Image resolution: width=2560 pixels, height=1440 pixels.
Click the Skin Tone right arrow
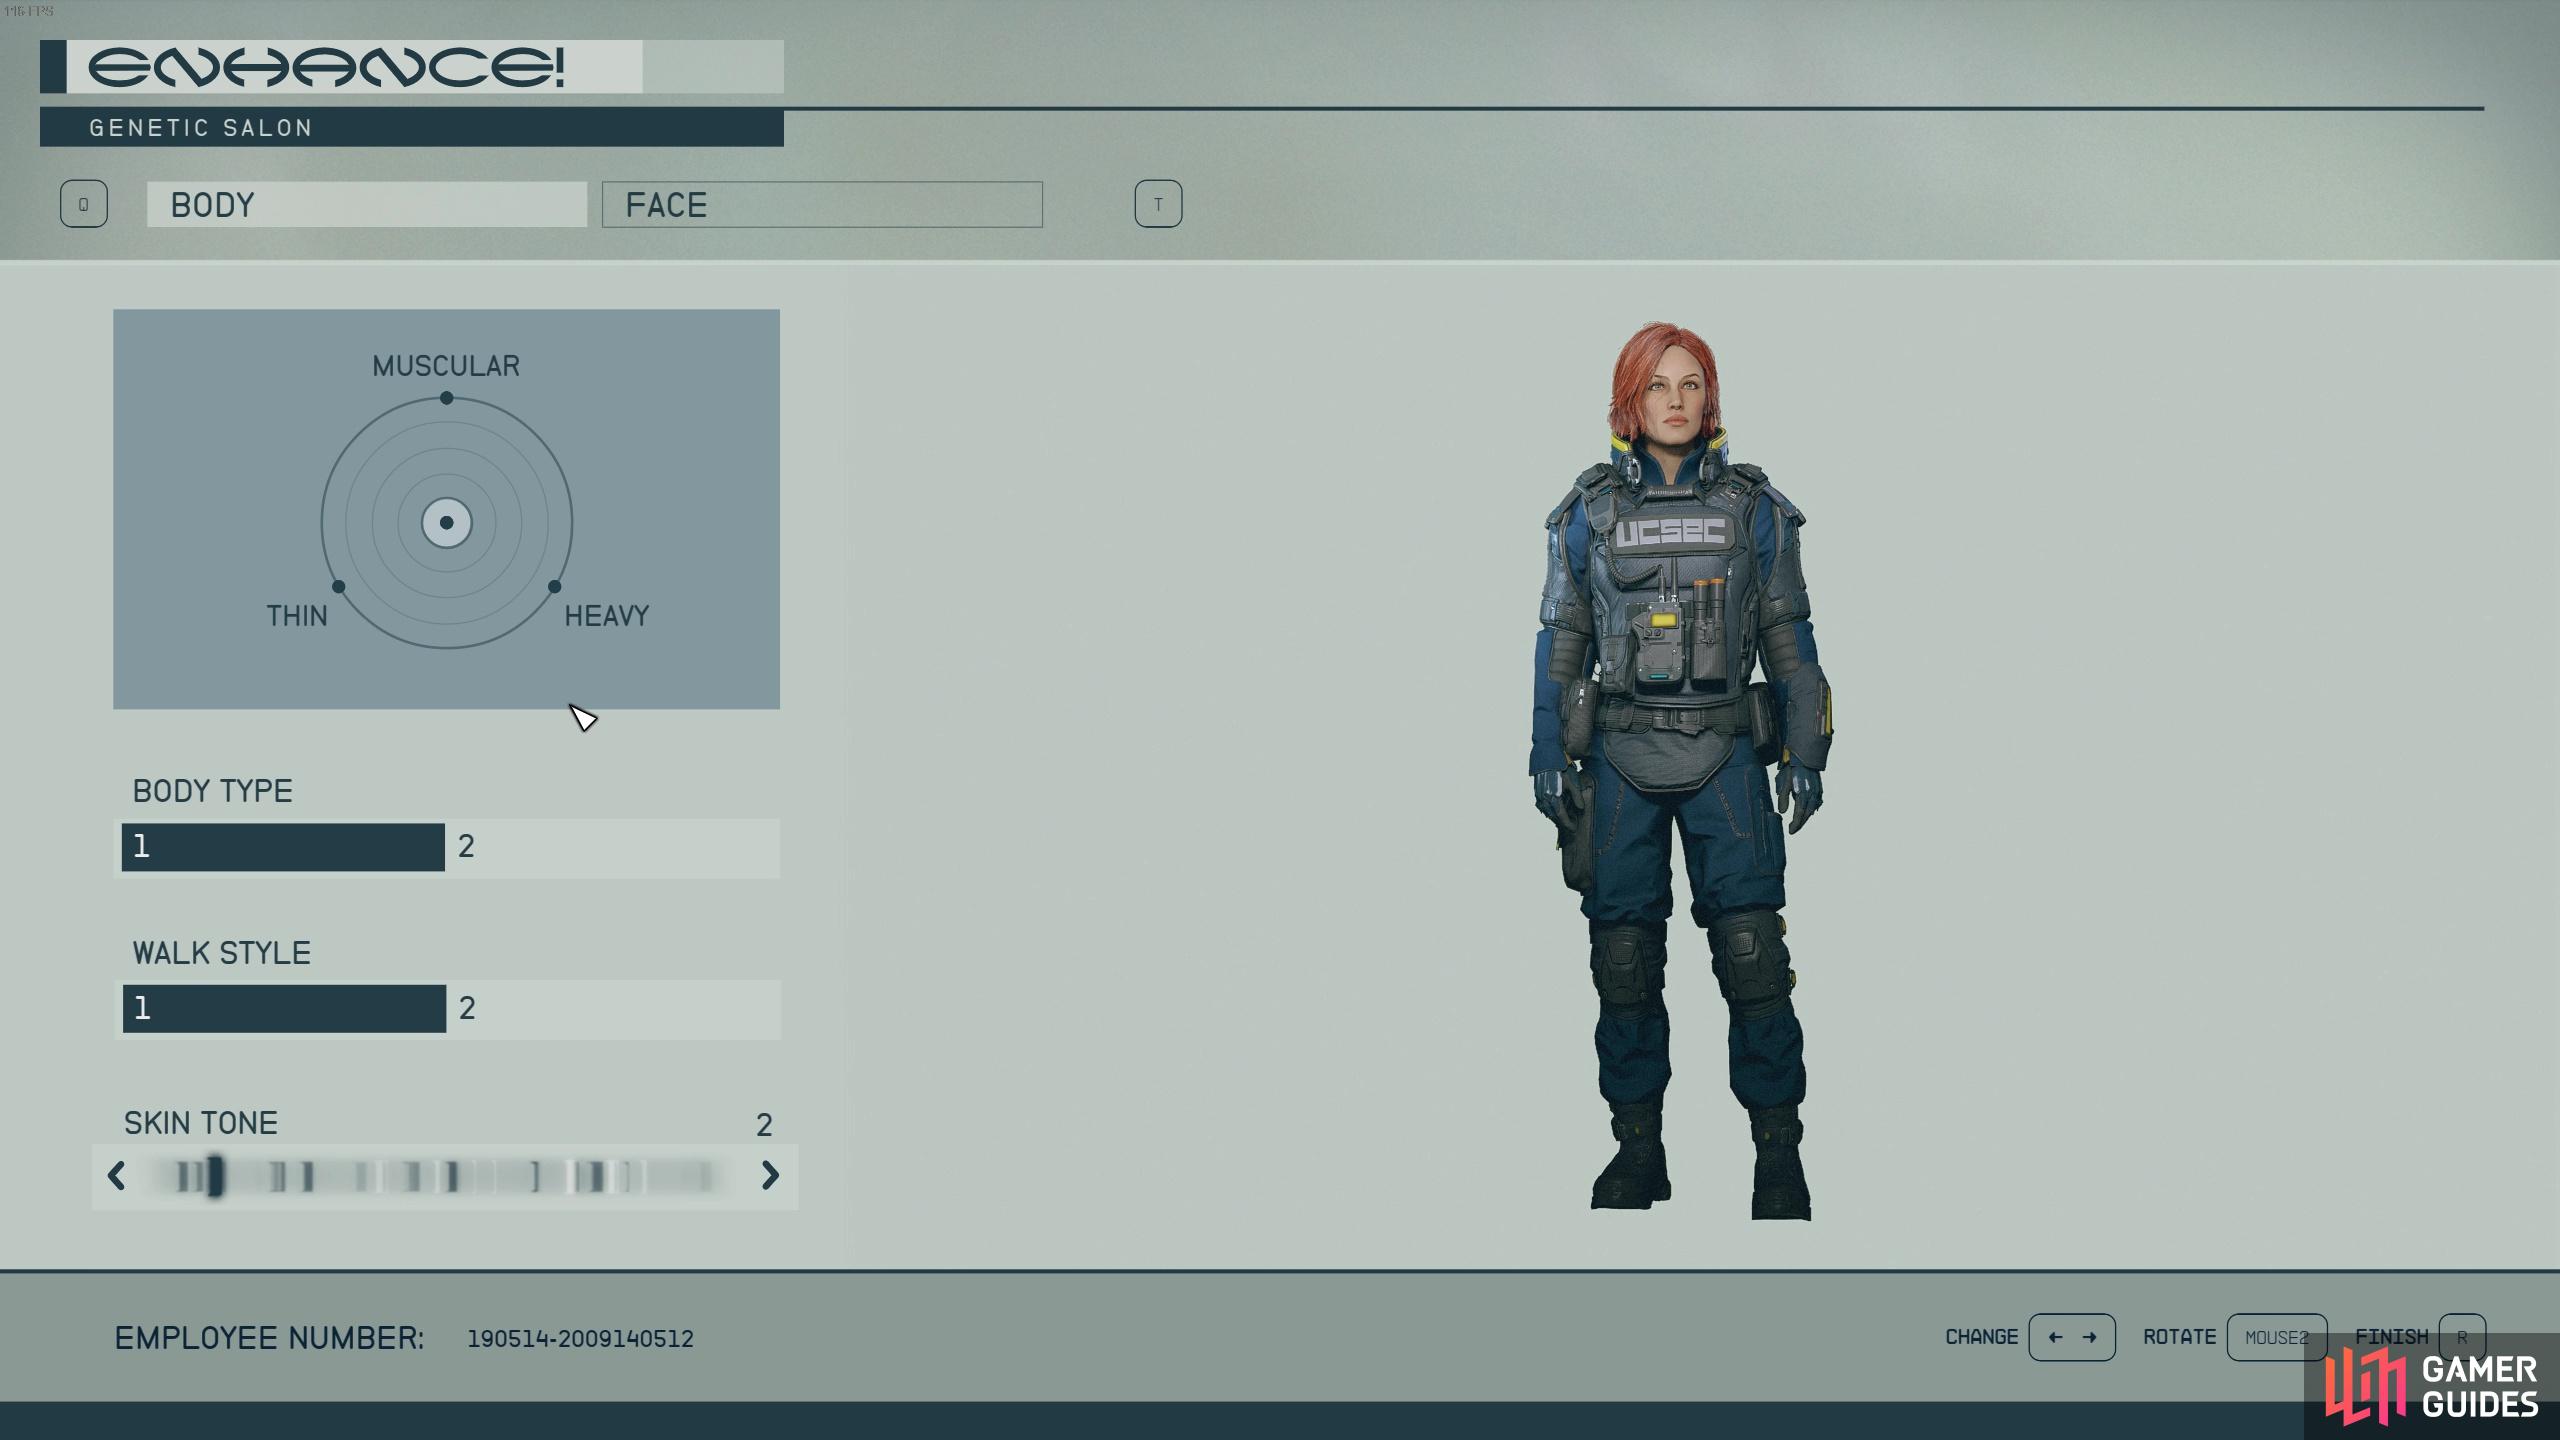[770, 1176]
